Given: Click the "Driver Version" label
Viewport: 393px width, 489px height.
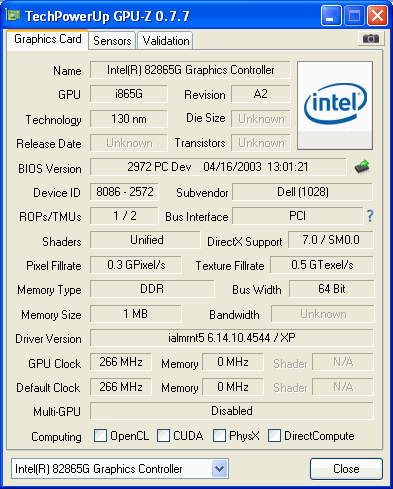Looking at the screenshot, I should (x=48, y=339).
